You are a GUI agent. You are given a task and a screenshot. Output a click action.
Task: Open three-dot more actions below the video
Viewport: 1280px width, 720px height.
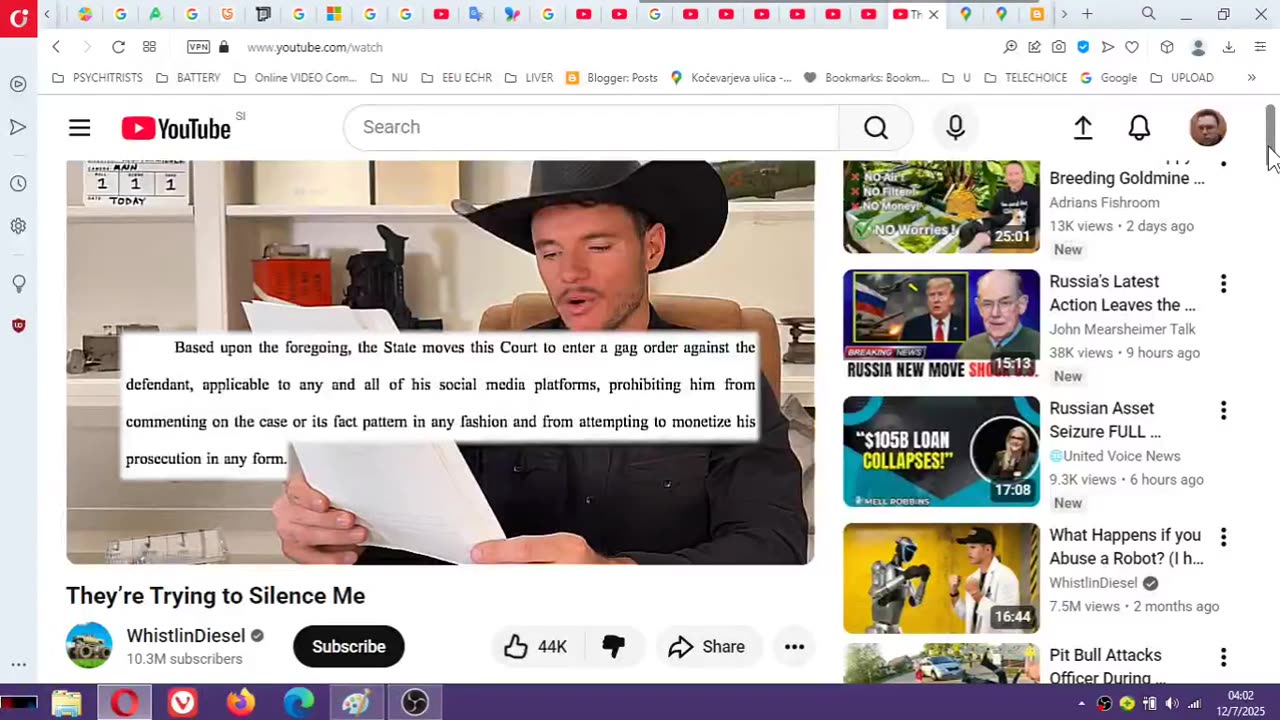click(x=794, y=647)
